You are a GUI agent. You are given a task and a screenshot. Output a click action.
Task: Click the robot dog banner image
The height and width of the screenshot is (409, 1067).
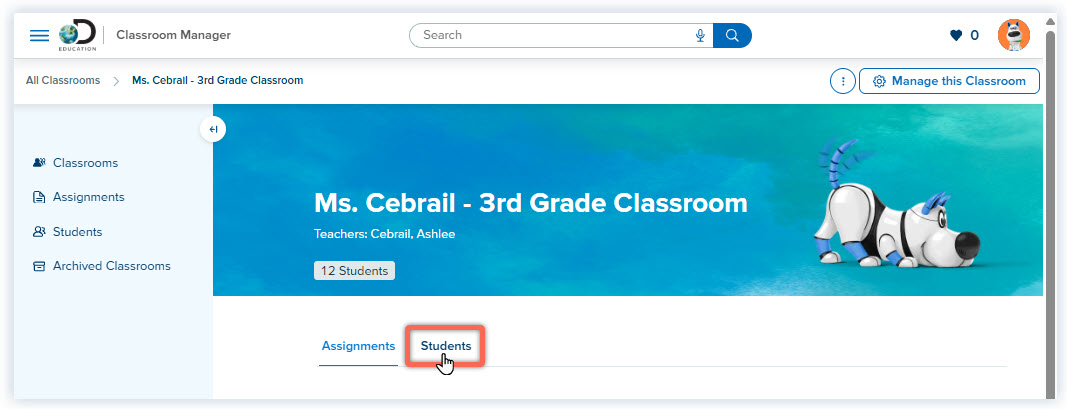[897, 203]
